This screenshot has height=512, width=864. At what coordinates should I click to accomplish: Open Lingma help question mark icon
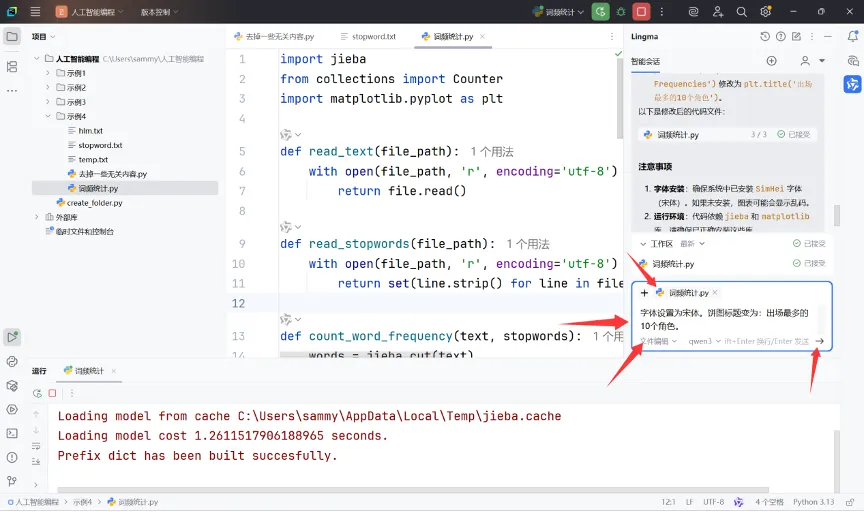pos(781,36)
